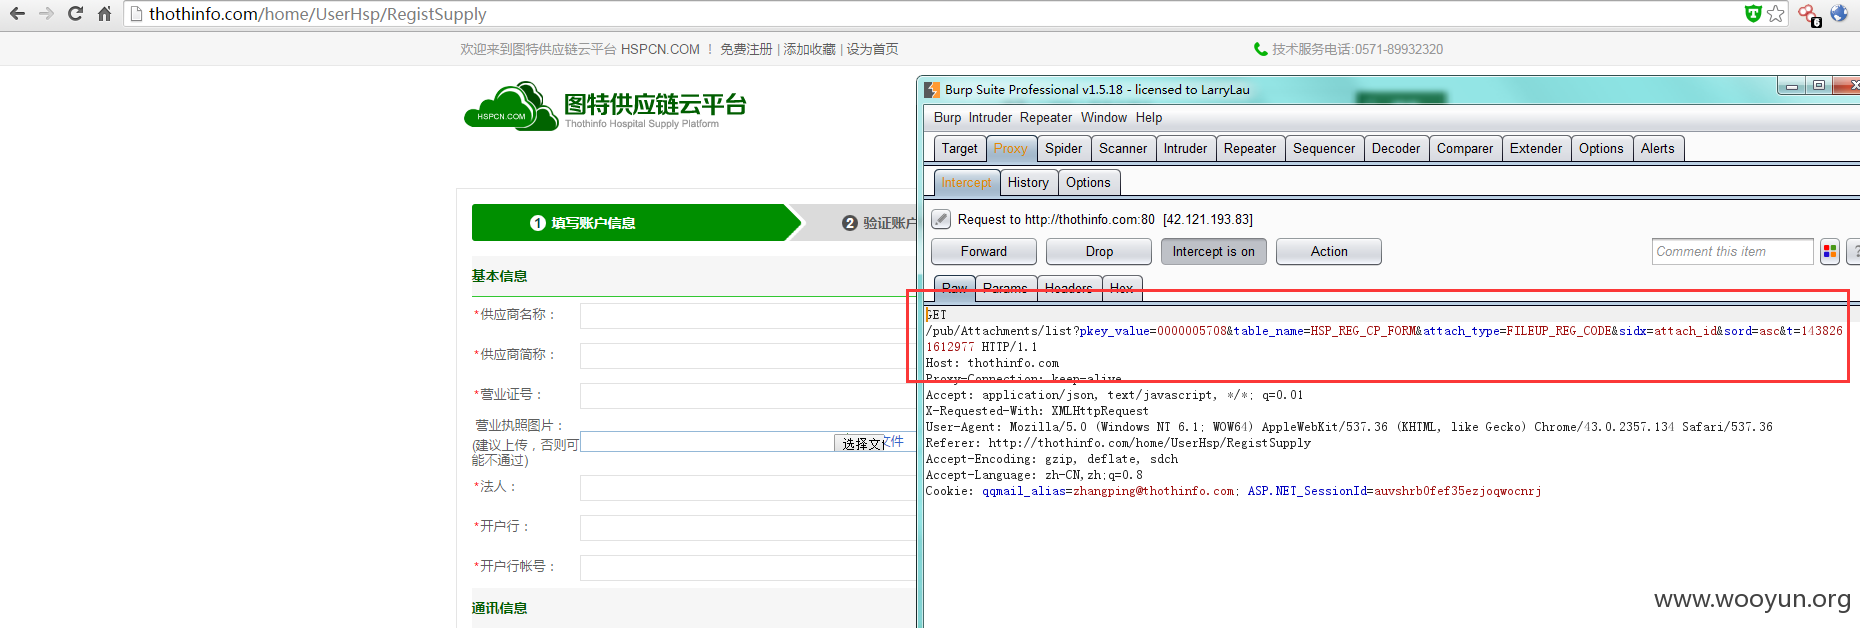Switch to the Spider tab

(1063, 149)
